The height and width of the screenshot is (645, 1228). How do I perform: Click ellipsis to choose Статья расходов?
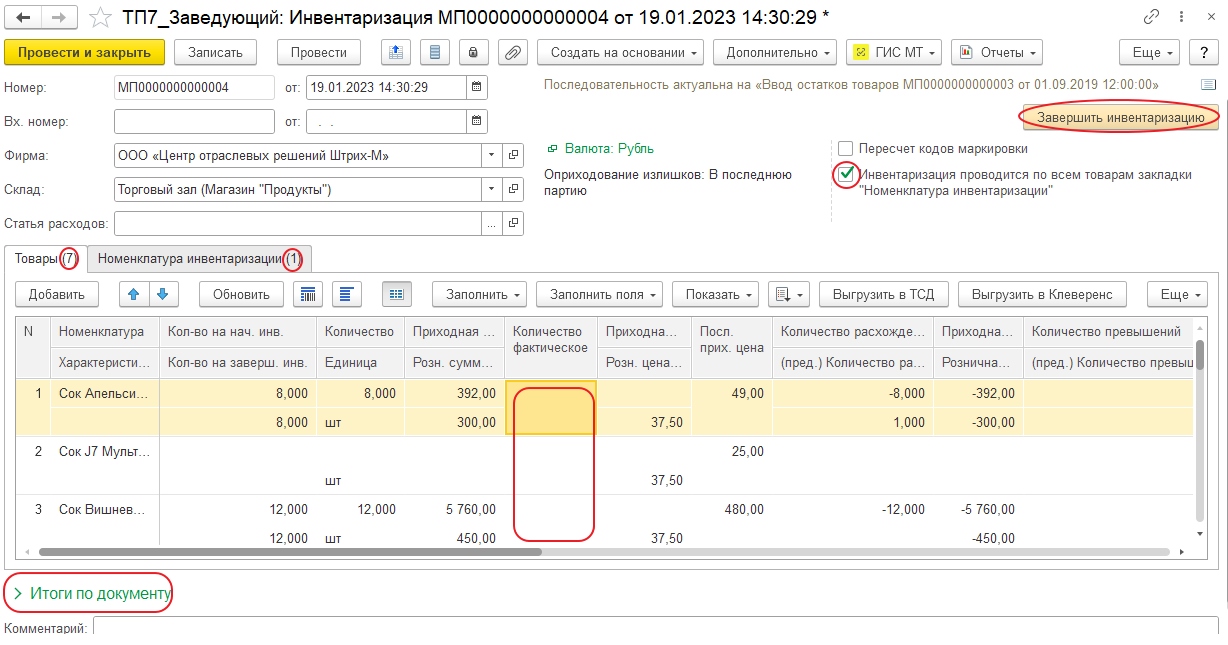coord(491,223)
